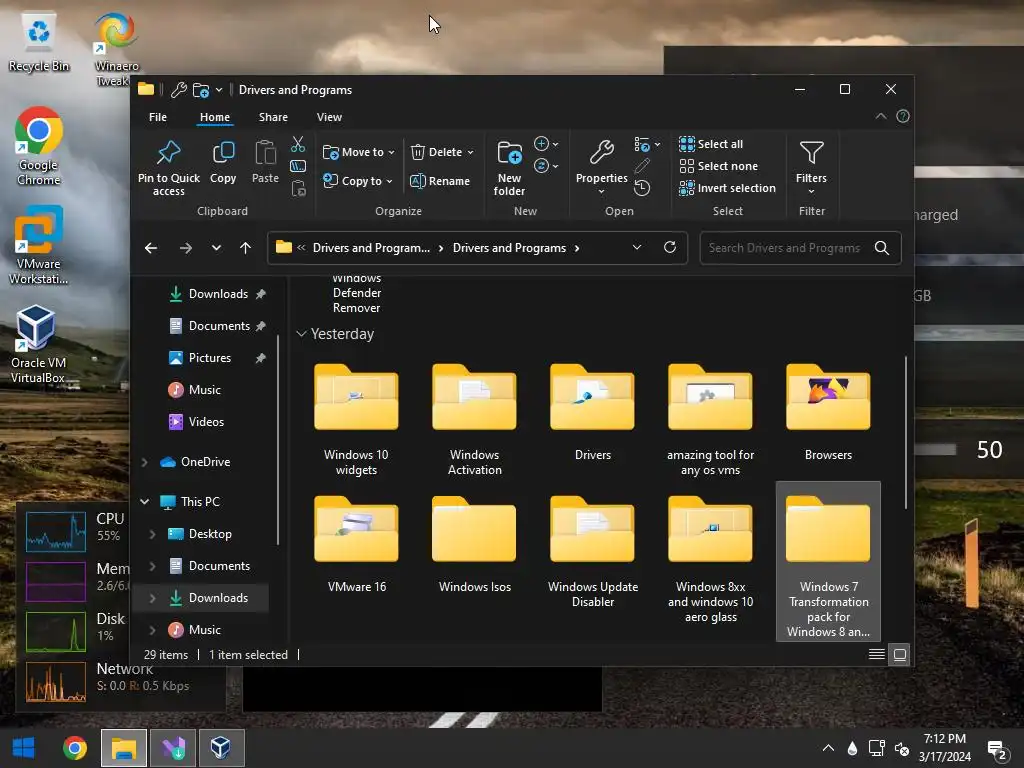Select VMware 16 folder
Screen dimensions: 1024x768
(357, 545)
